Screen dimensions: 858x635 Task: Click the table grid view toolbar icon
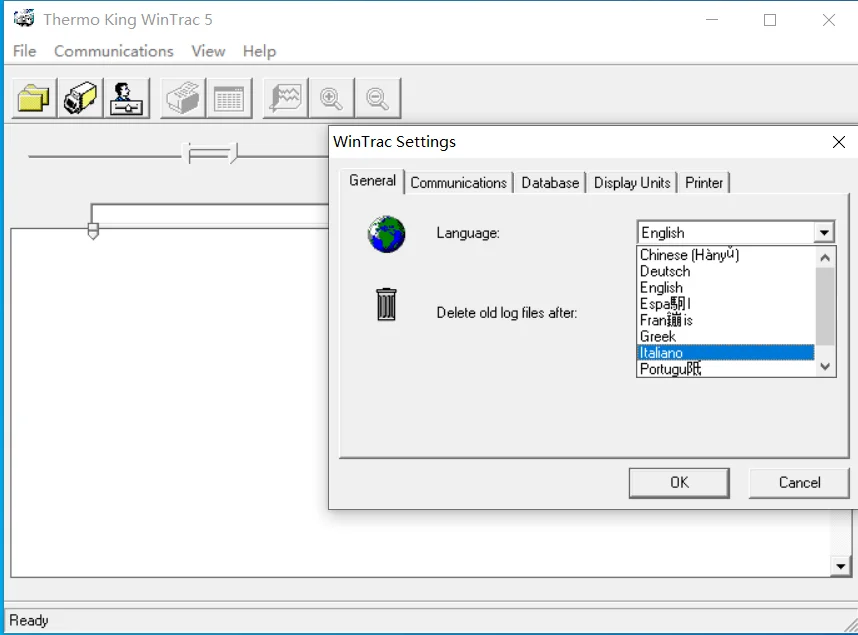pos(229,98)
